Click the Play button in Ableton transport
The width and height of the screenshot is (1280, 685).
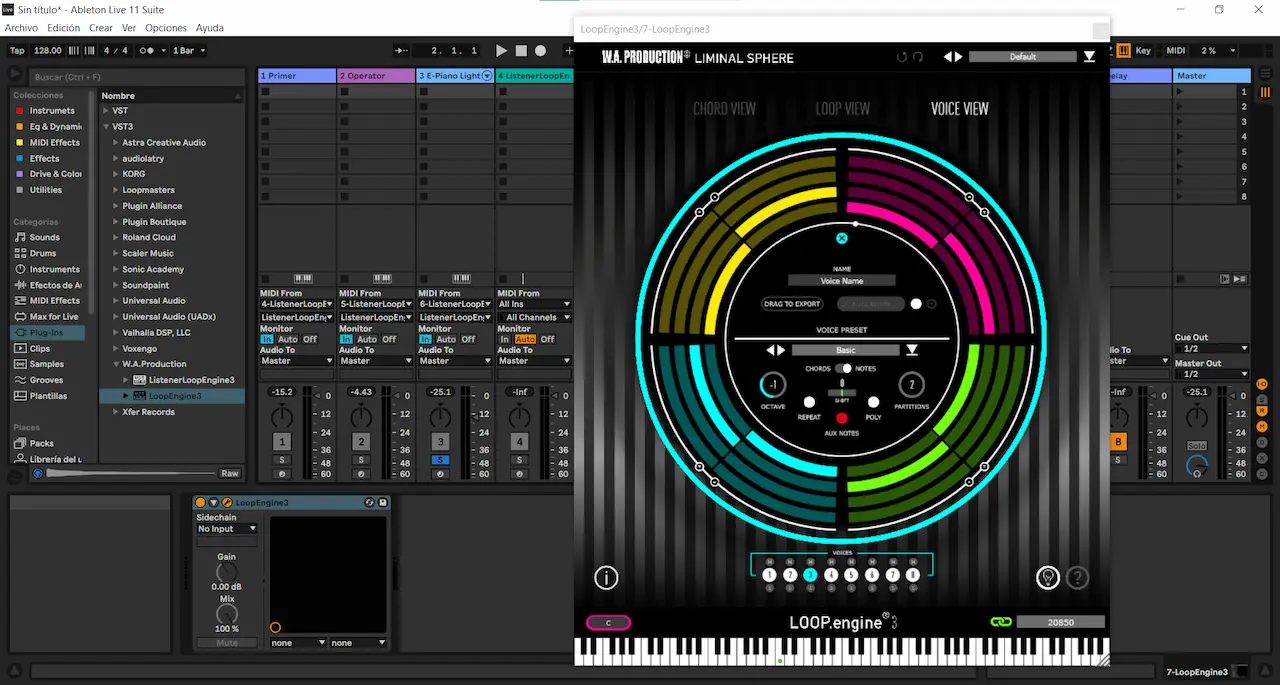pyautogui.click(x=502, y=50)
